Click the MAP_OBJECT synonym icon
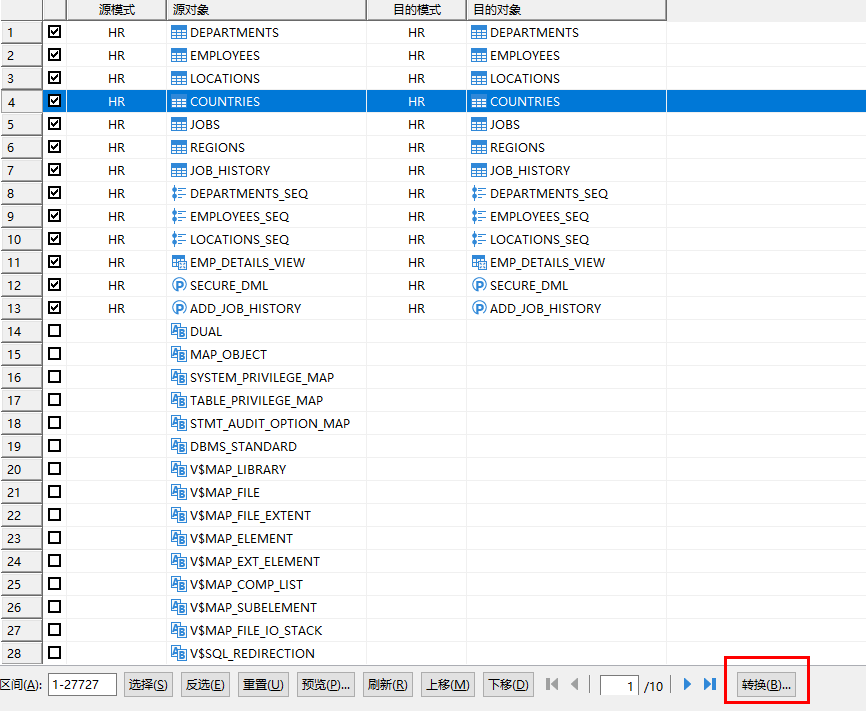 pyautogui.click(x=178, y=354)
